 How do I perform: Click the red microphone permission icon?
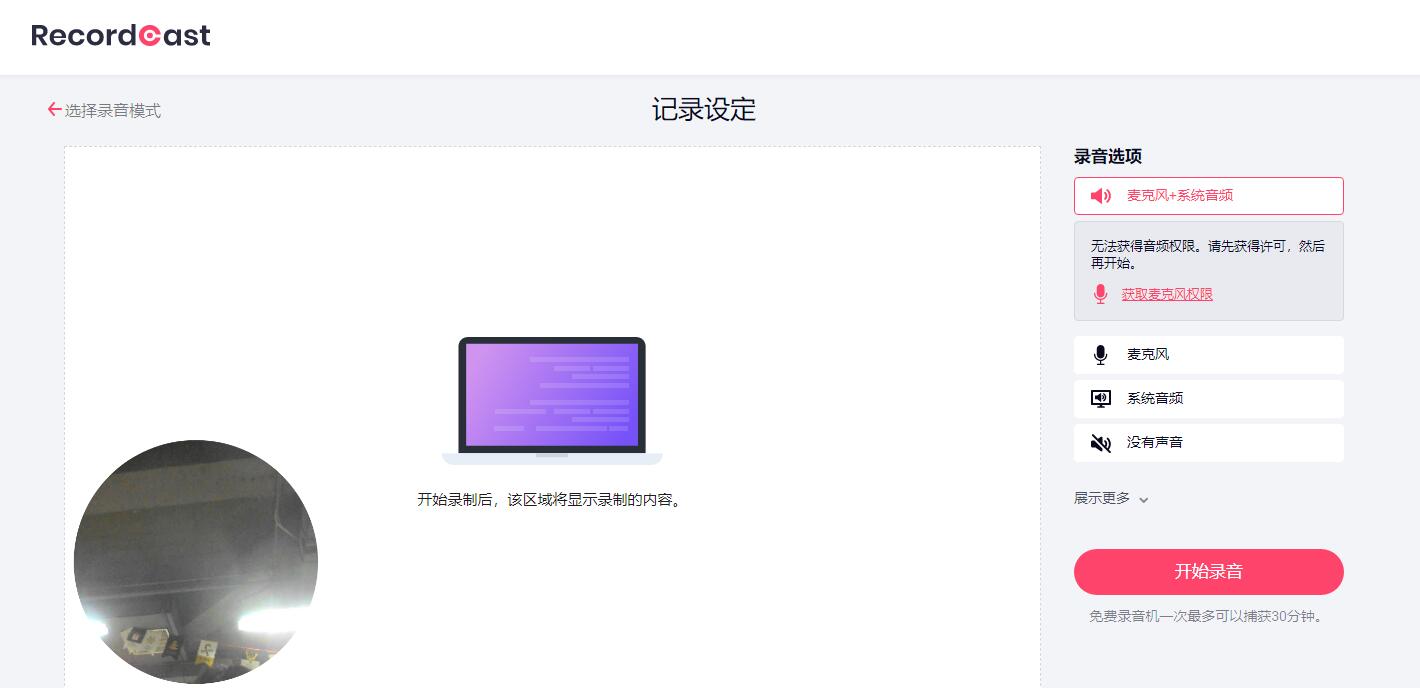click(1100, 294)
